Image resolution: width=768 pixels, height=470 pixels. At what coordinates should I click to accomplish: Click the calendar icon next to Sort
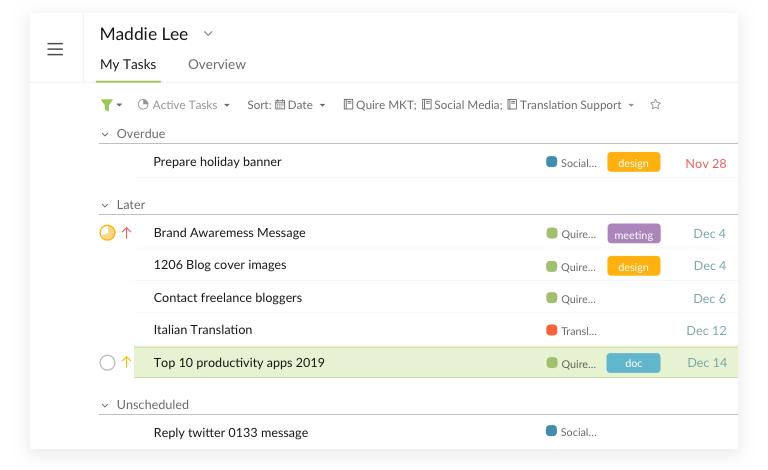[x=280, y=104]
